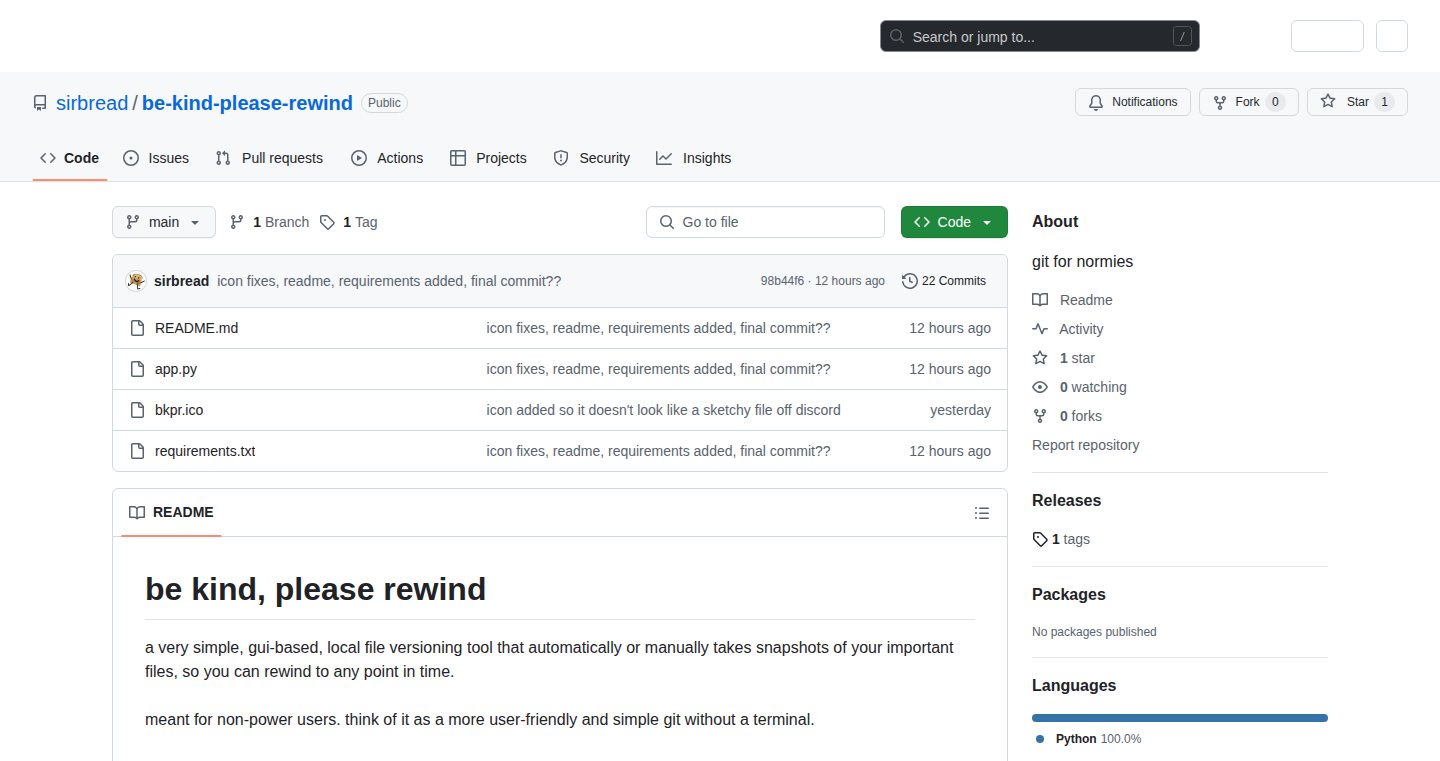Viewport: 1440px width, 761px height.
Task: Click the latest commit message in header row
Action: [x=389, y=281]
